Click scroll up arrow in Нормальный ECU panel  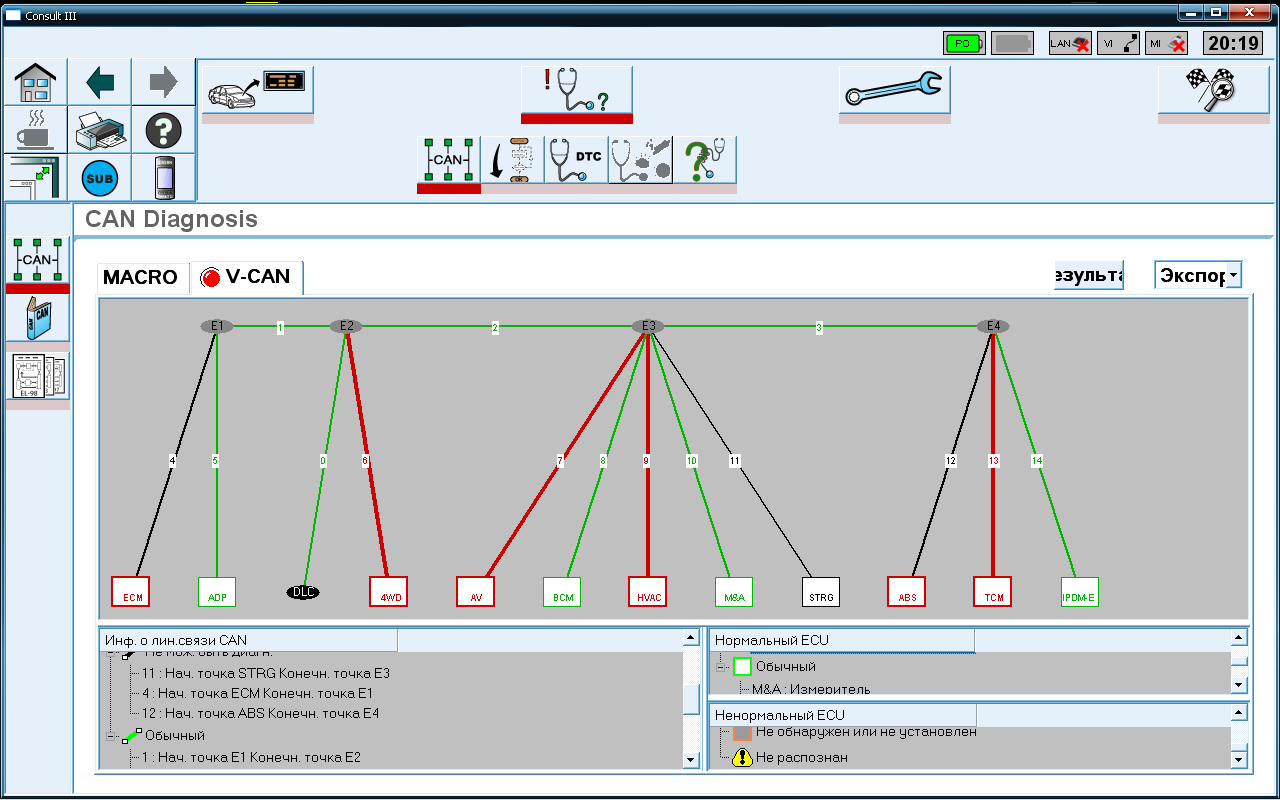(x=1239, y=637)
